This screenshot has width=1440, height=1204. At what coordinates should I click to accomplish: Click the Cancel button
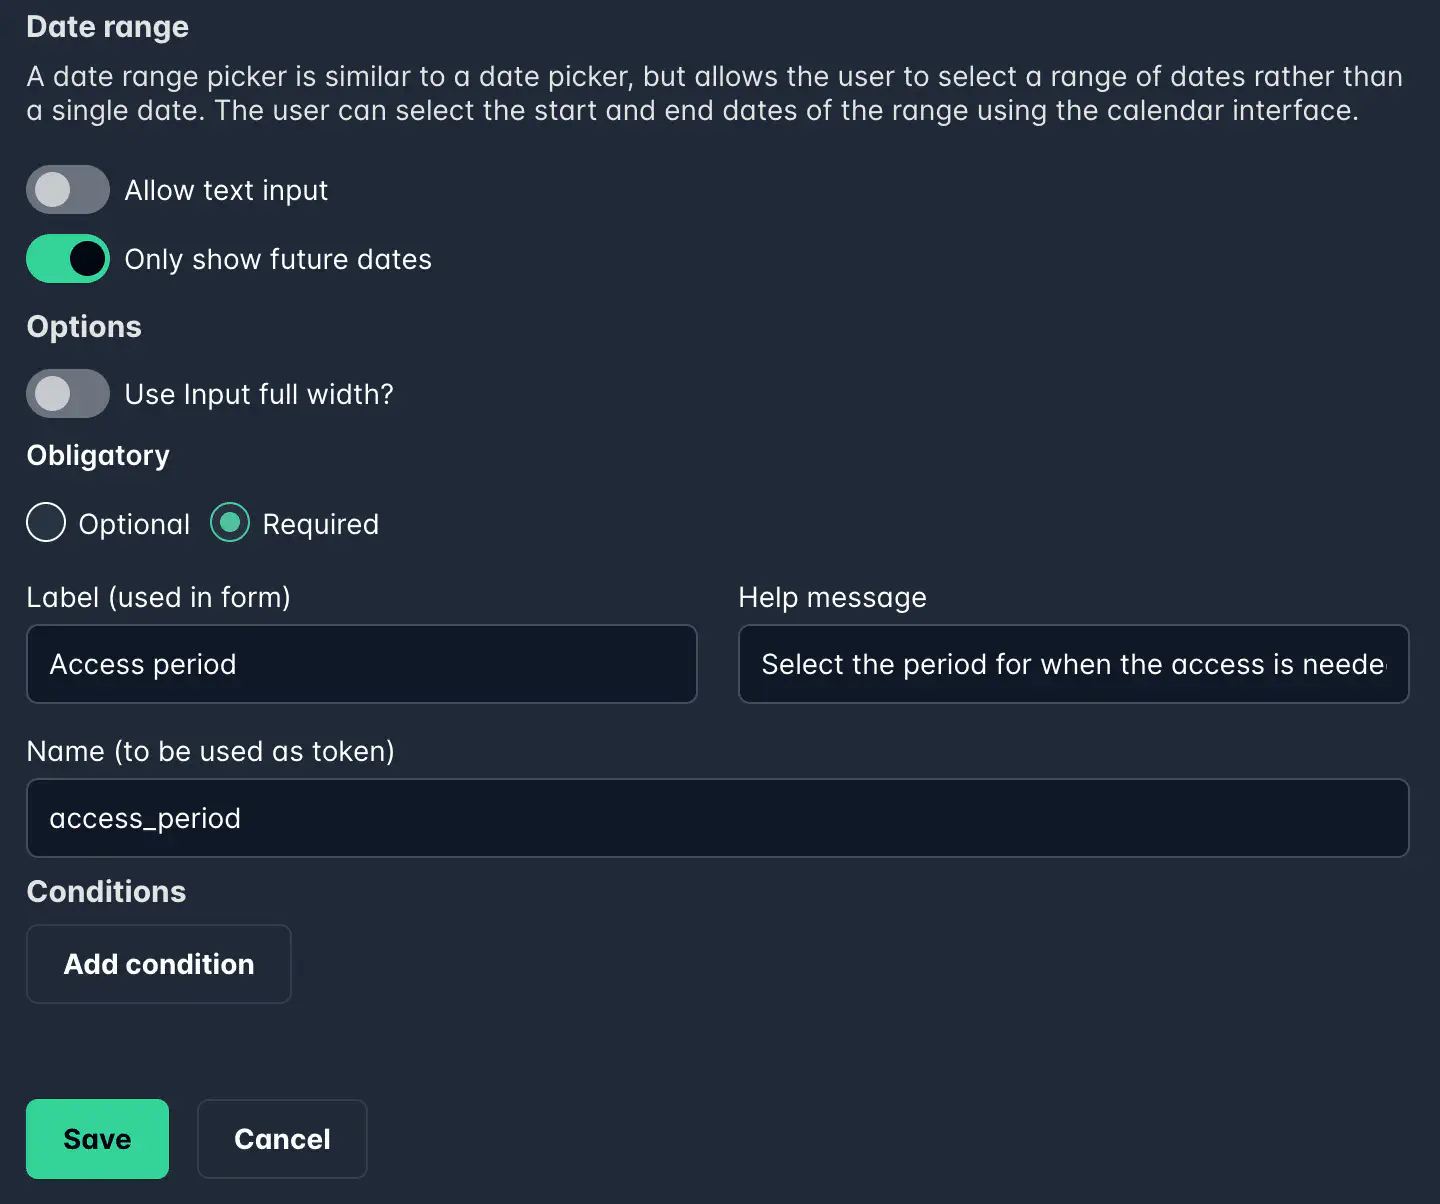coord(282,1138)
